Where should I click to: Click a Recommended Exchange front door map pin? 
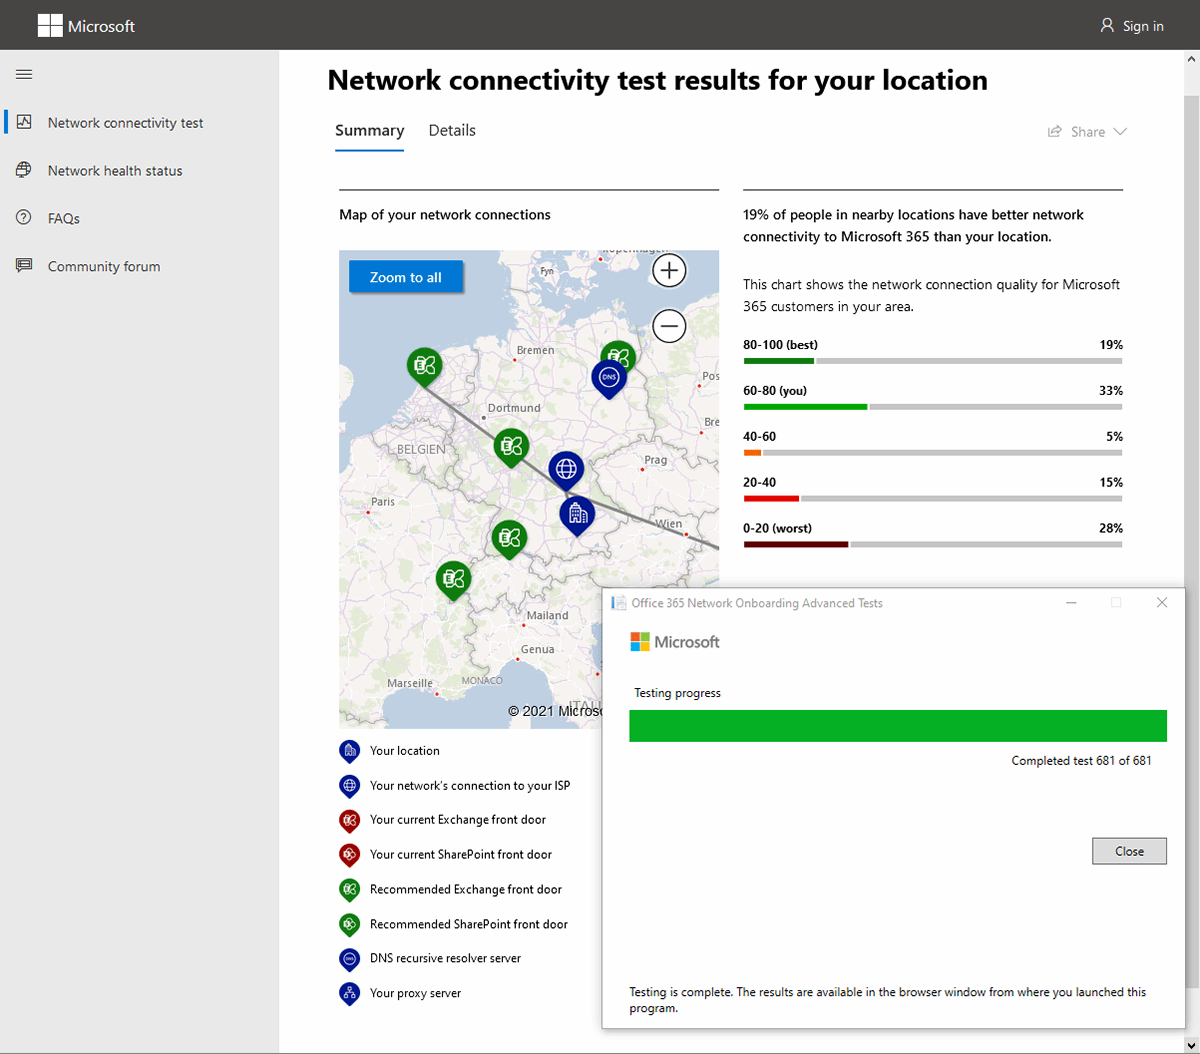[x=512, y=446]
